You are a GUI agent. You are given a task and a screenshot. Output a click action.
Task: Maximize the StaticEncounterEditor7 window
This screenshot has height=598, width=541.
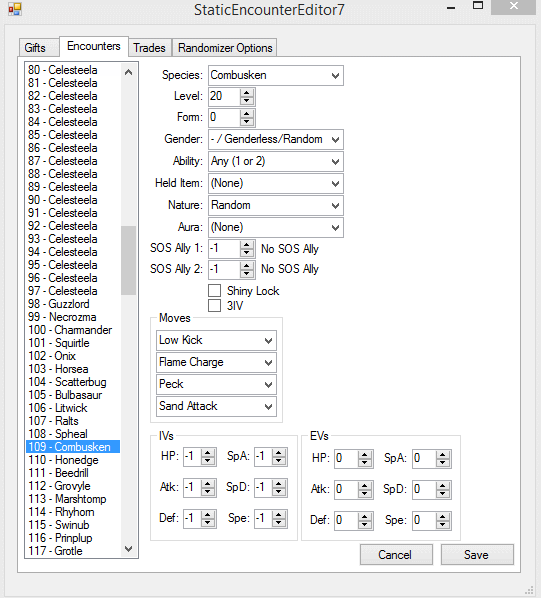[x=478, y=6]
